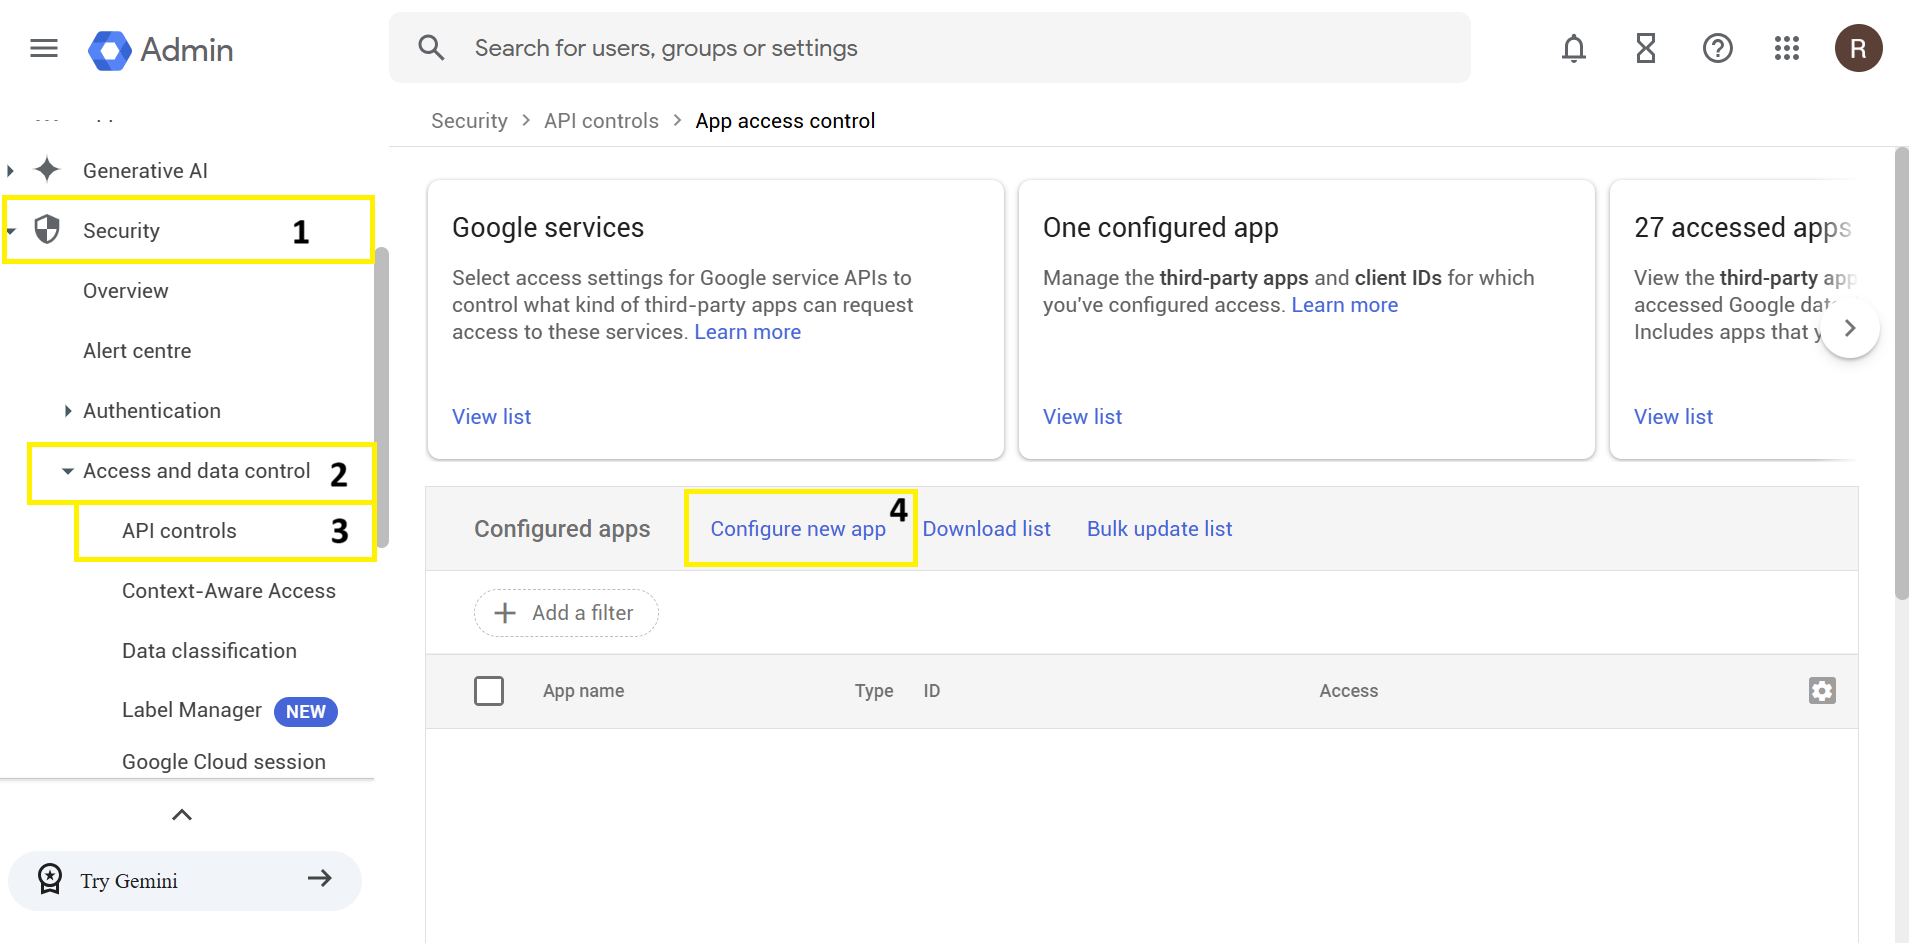The height and width of the screenshot is (943, 1909).
Task: Open Learn more in configured app card
Action: pyautogui.click(x=1344, y=305)
